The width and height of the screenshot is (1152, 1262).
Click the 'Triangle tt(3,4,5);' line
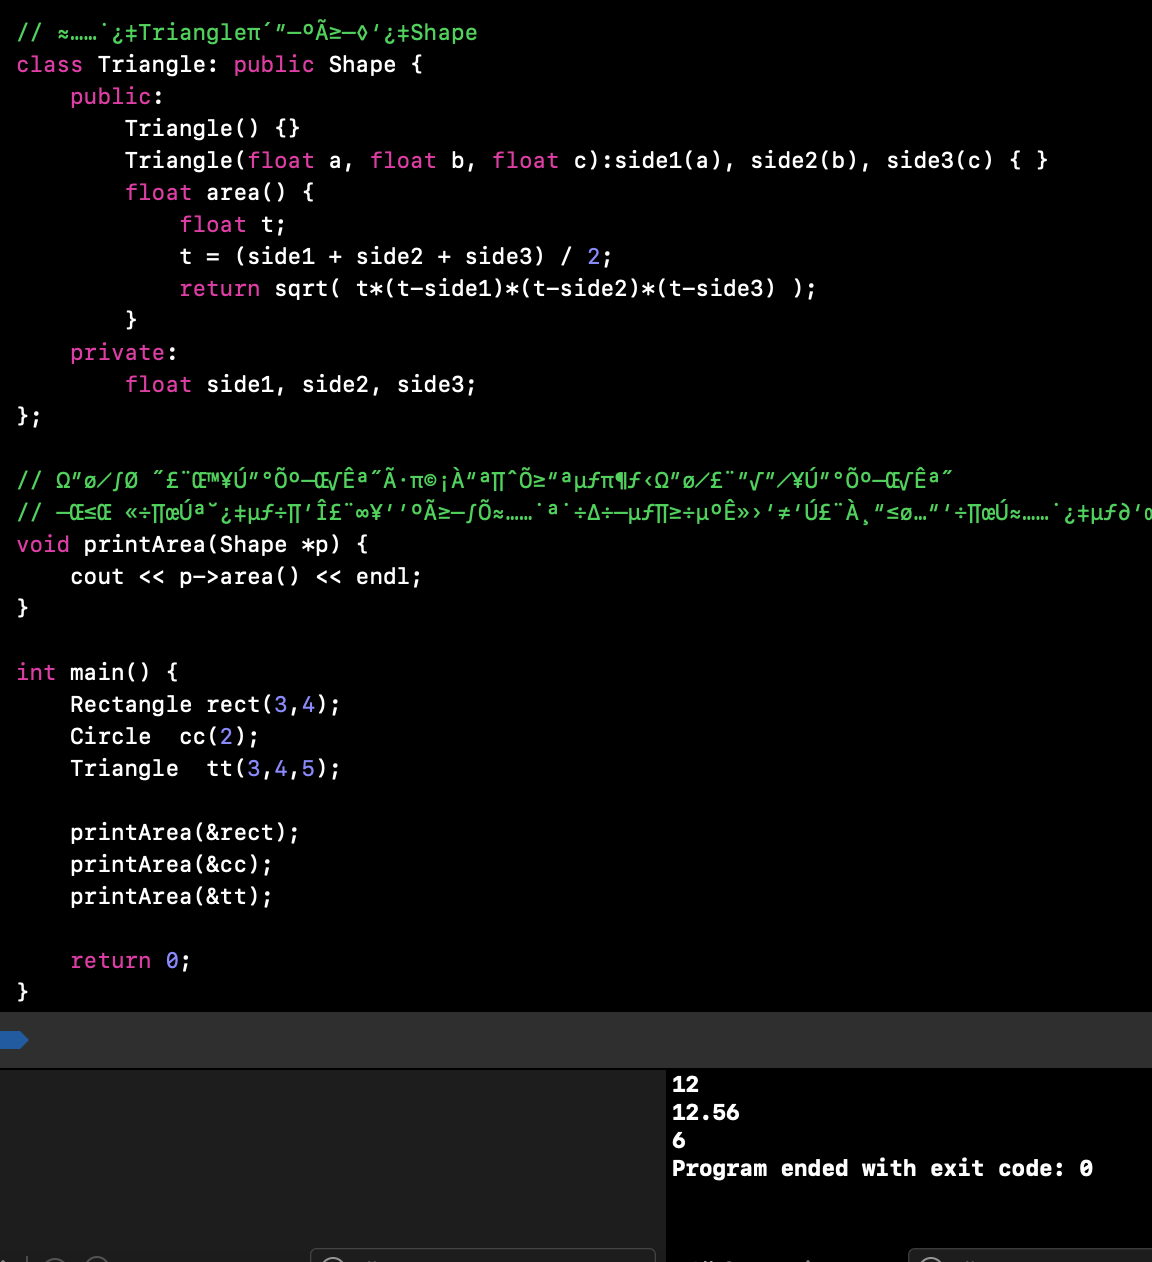[x=205, y=769]
